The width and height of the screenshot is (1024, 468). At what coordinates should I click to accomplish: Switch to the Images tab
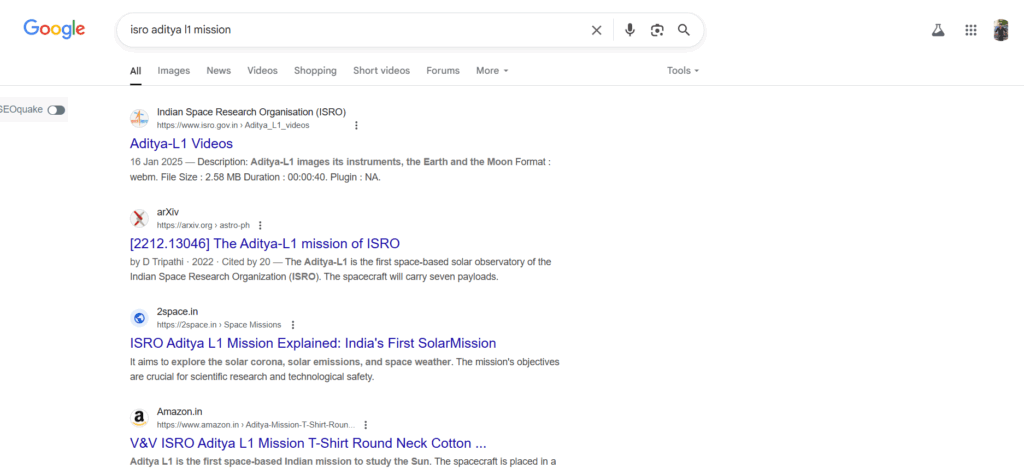174,70
